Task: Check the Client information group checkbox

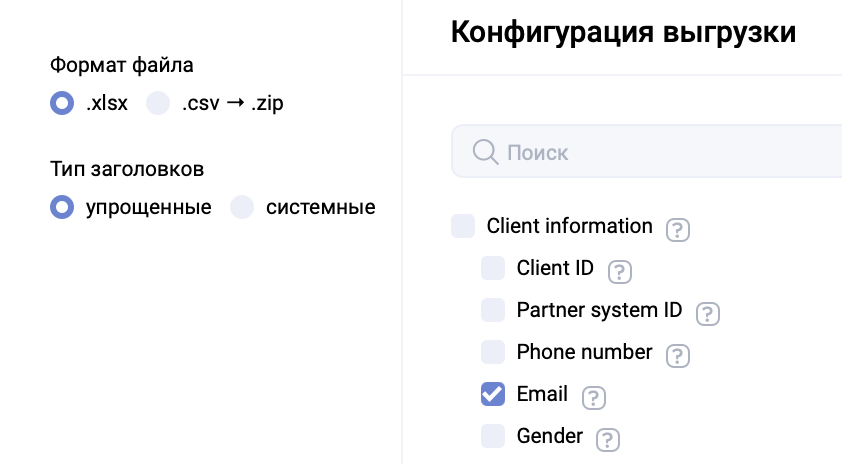Action: click(x=463, y=226)
